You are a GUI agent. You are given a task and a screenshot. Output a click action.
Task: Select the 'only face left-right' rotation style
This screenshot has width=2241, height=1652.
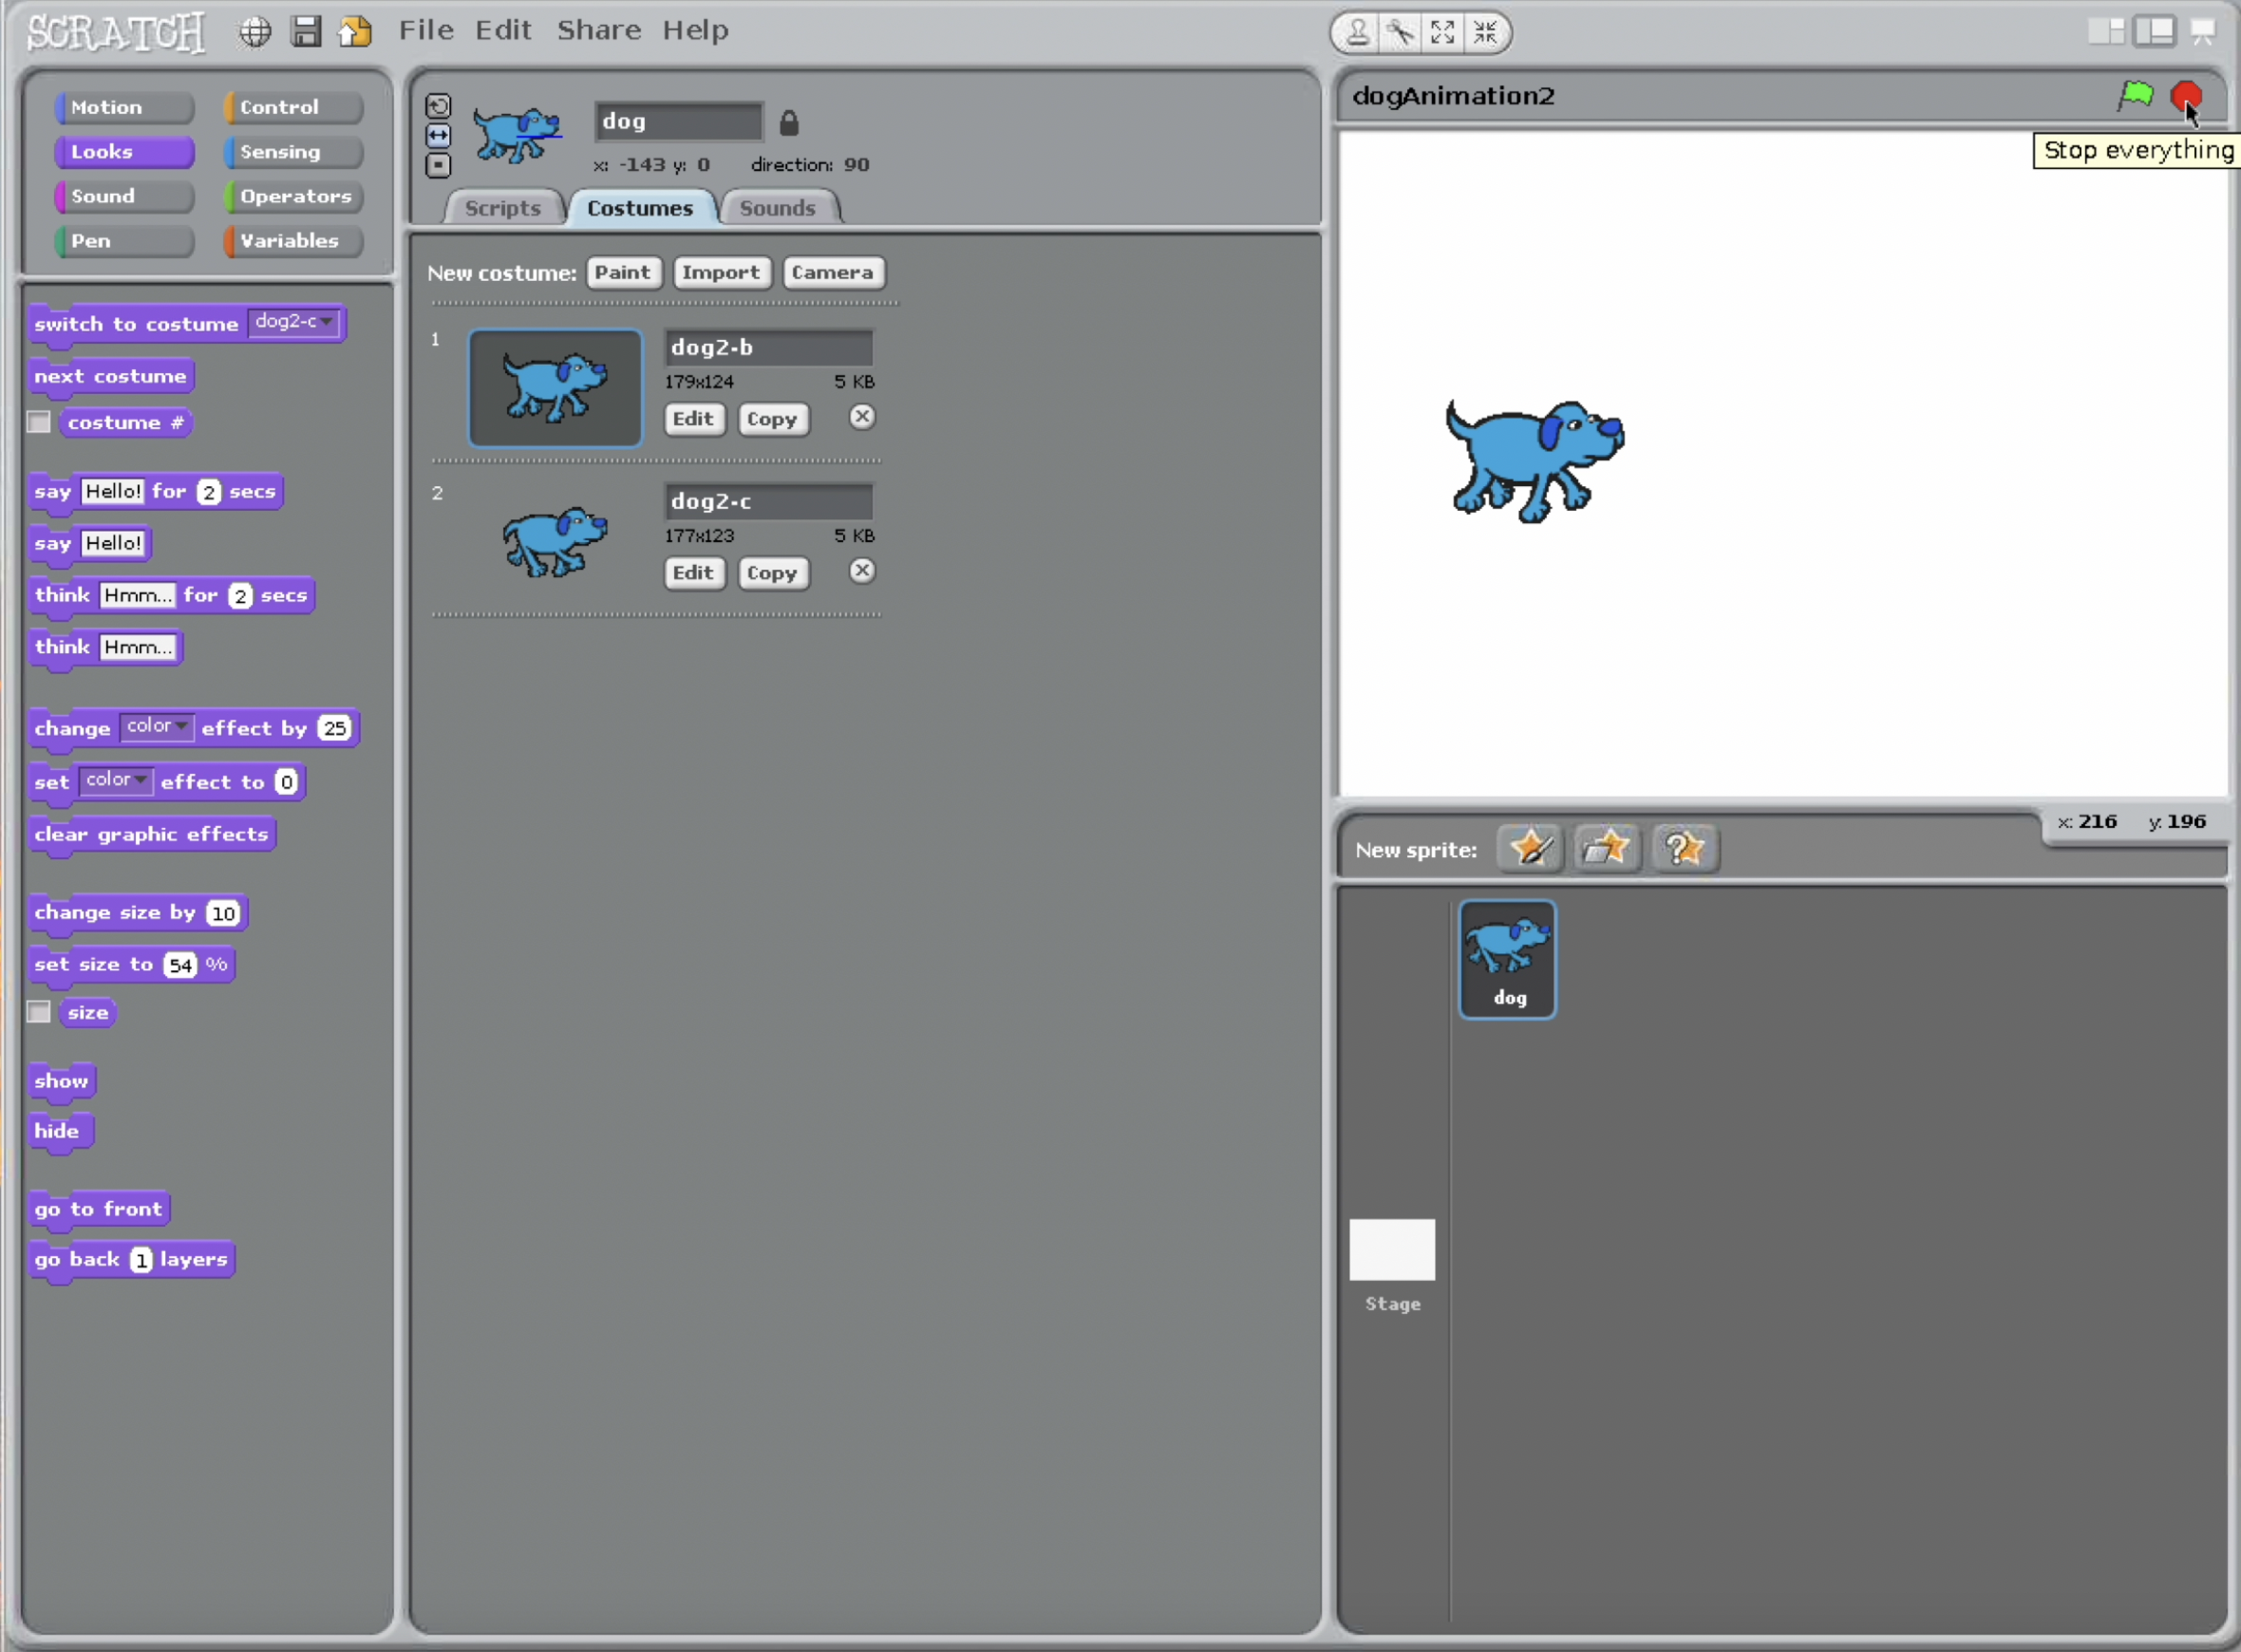click(438, 135)
